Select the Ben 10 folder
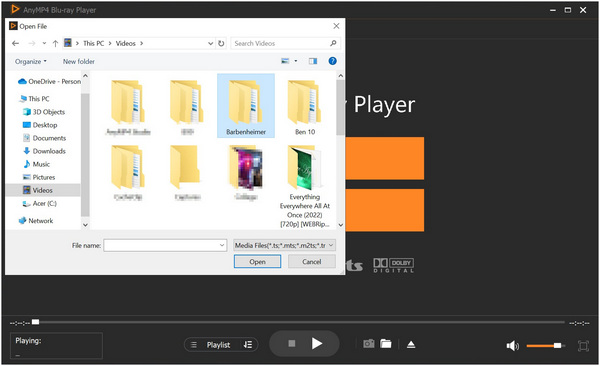Viewport: 600px width, 366px height. pos(305,106)
